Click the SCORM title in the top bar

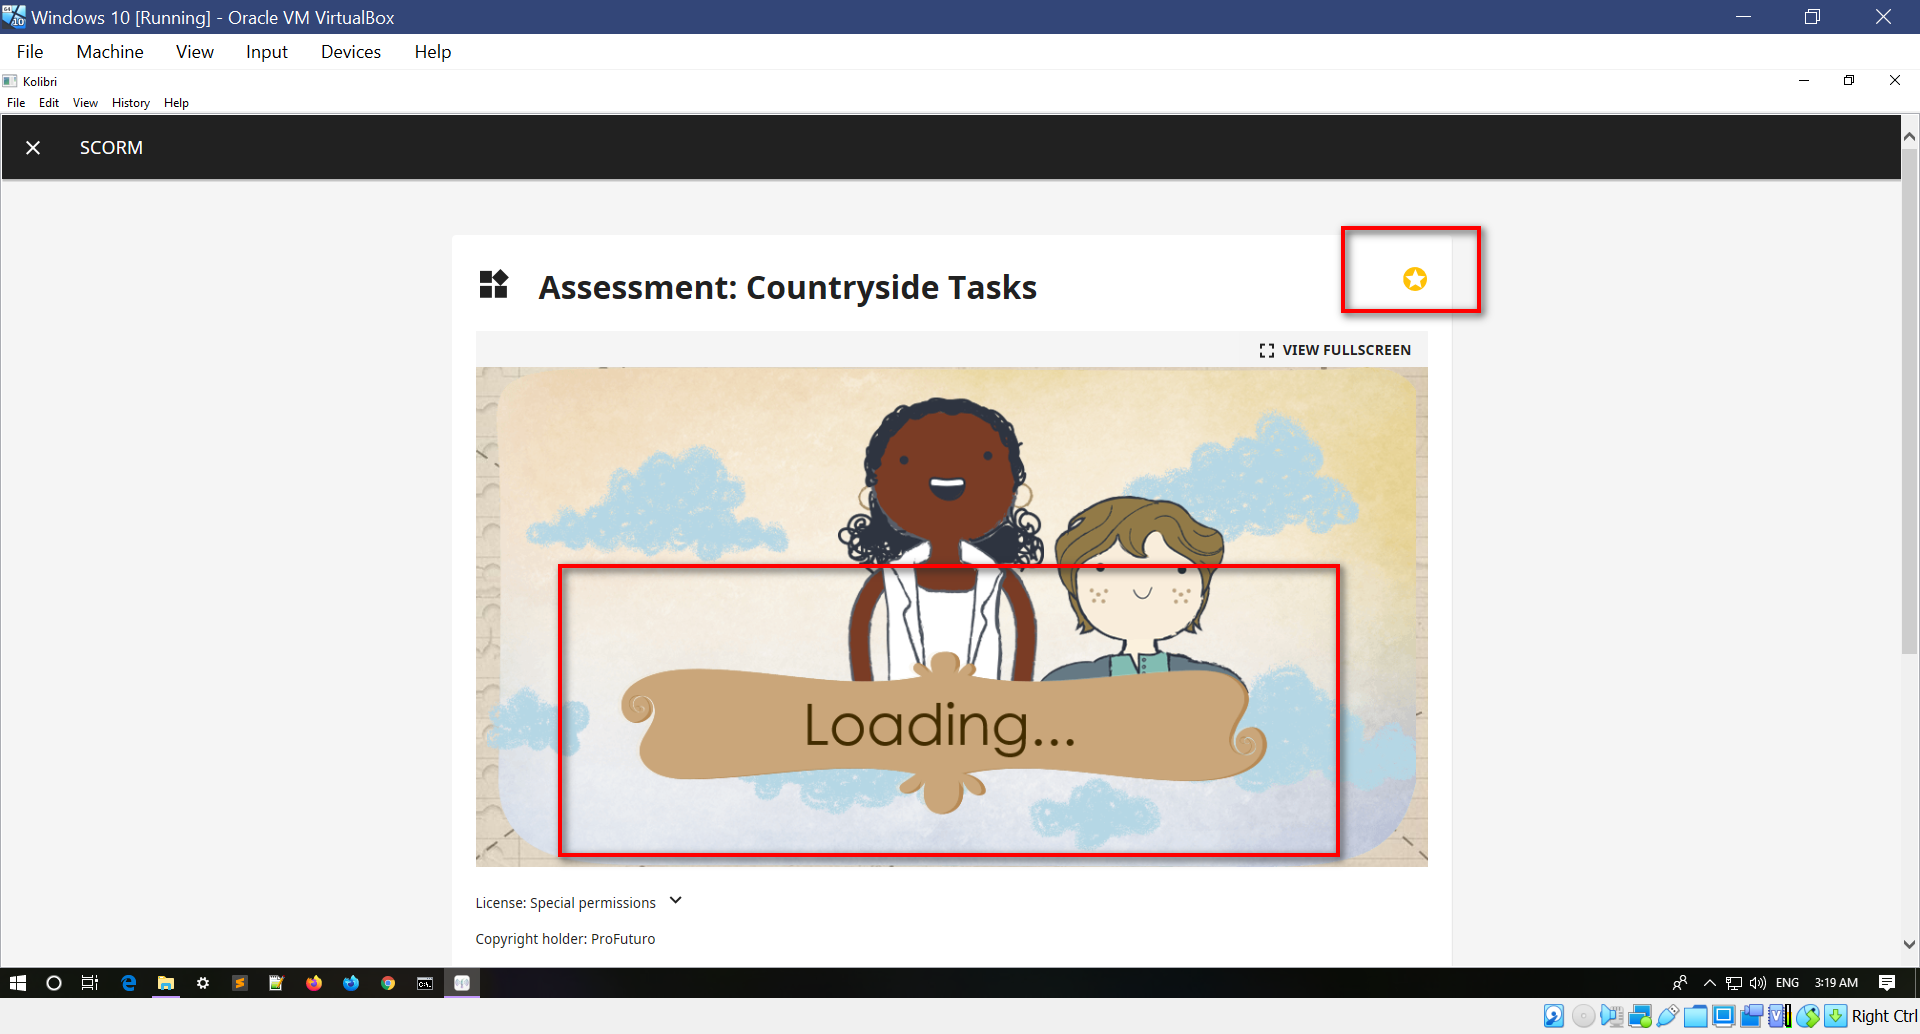111,148
